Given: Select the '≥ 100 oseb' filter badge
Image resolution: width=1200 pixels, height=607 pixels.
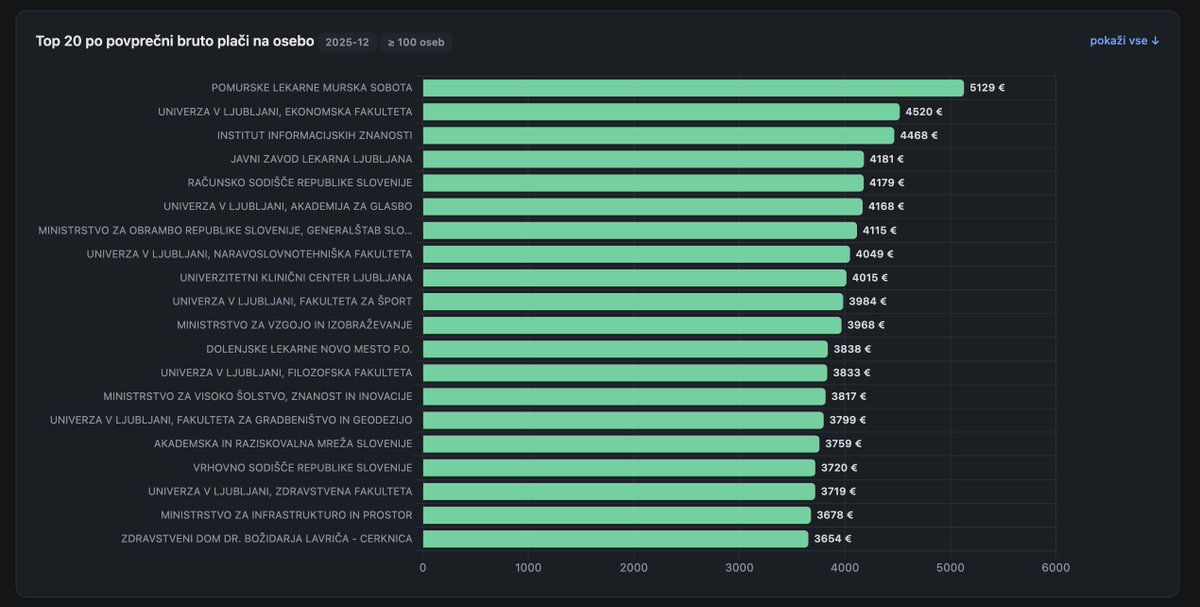Looking at the screenshot, I should (416, 42).
